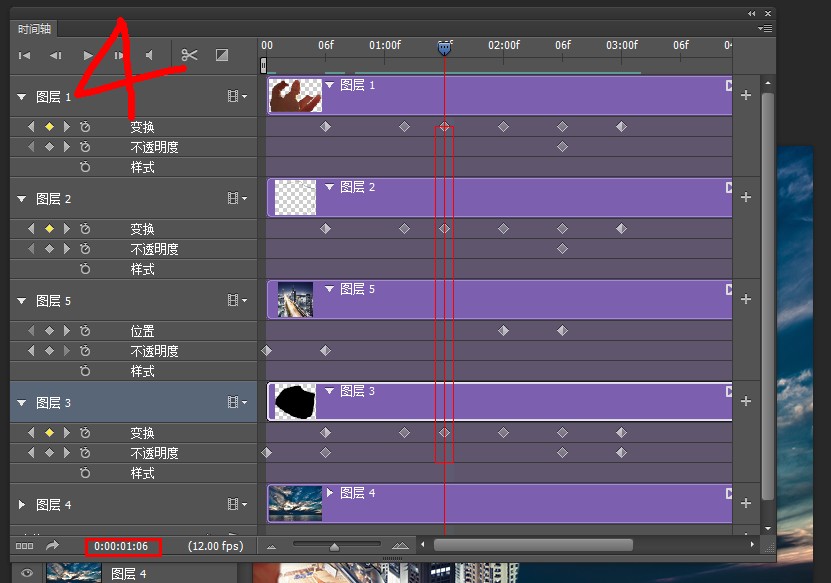Click the render video arrow icon
The height and width of the screenshot is (583, 831).
pos(52,545)
